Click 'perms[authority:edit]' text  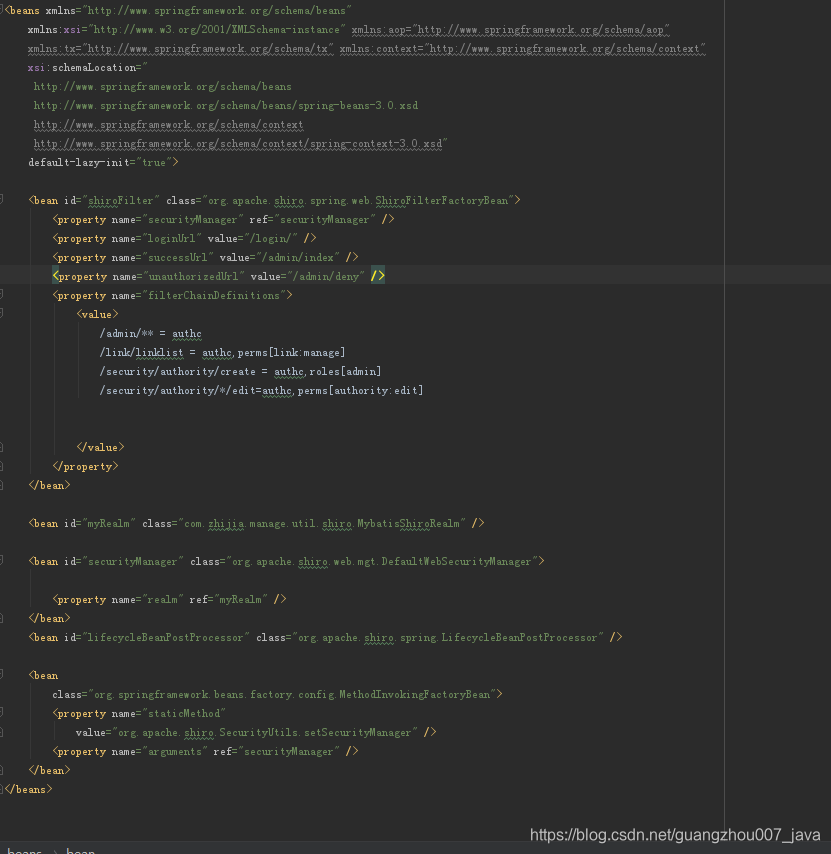coord(360,391)
